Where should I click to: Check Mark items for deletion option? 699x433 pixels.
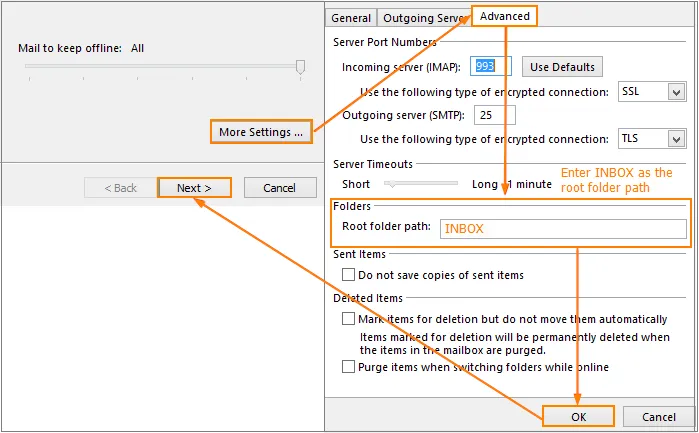(348, 318)
